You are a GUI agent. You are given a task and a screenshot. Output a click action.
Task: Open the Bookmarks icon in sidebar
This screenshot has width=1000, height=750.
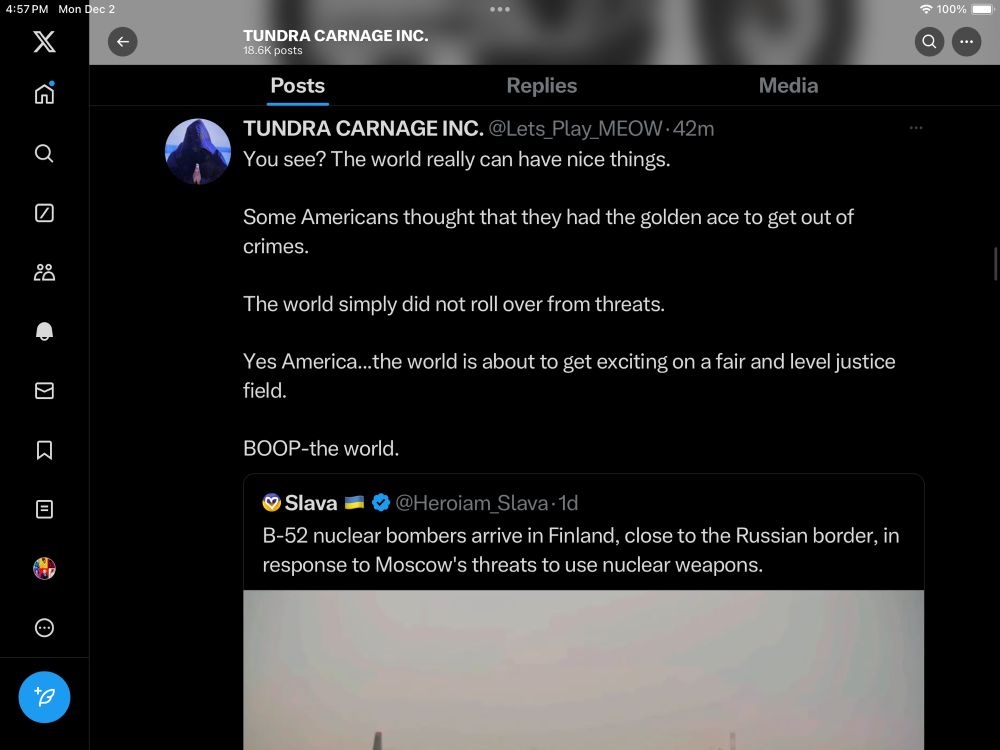coord(44,450)
